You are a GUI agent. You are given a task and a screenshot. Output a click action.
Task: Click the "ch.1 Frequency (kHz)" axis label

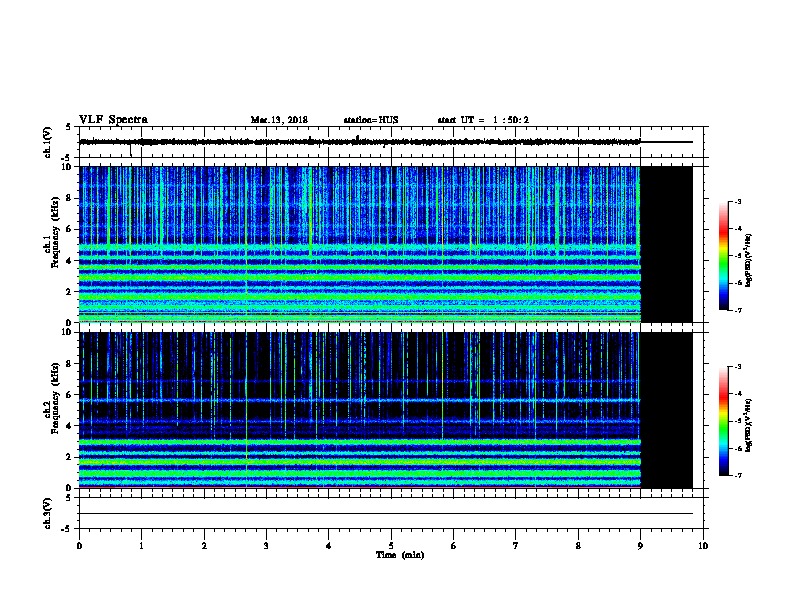point(52,232)
